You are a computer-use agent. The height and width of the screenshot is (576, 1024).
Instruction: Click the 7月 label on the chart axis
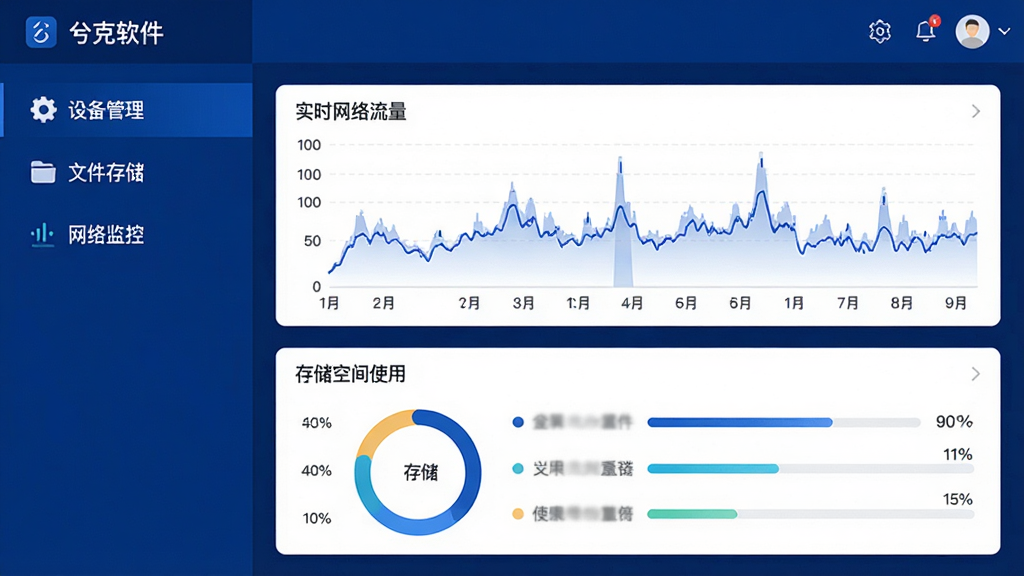(x=848, y=303)
